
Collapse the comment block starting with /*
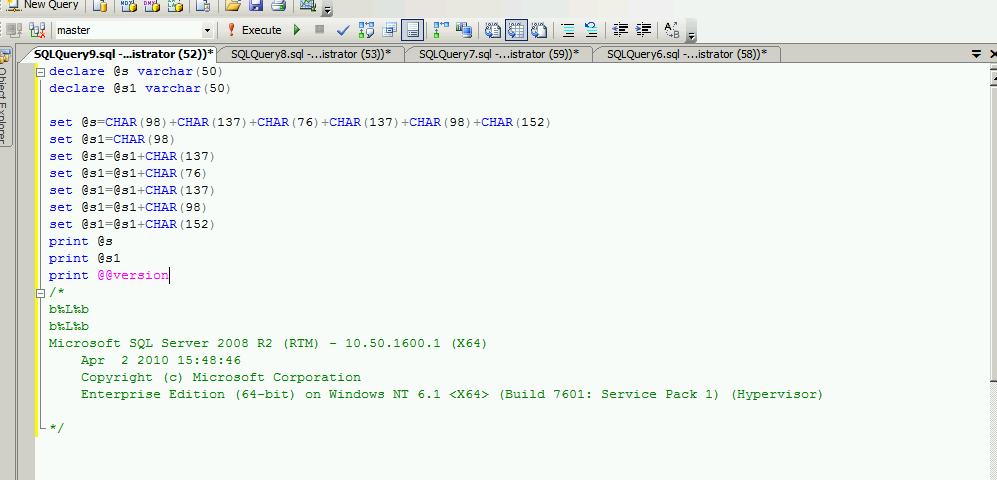coord(41,292)
